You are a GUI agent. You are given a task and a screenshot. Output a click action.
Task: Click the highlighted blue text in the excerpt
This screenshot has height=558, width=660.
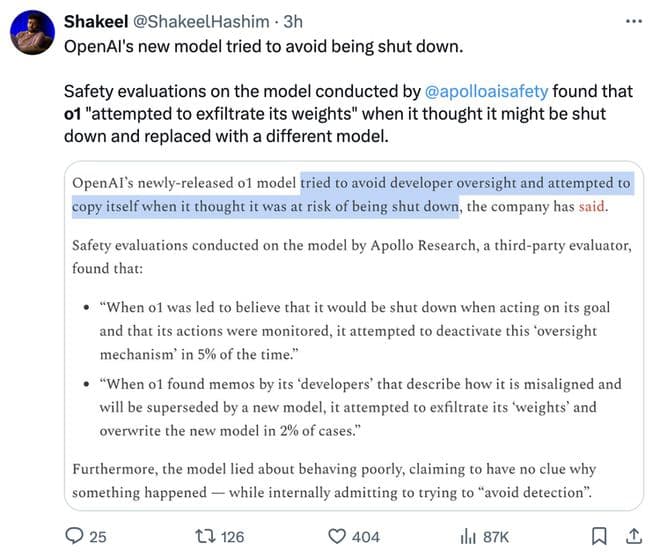[465, 184]
